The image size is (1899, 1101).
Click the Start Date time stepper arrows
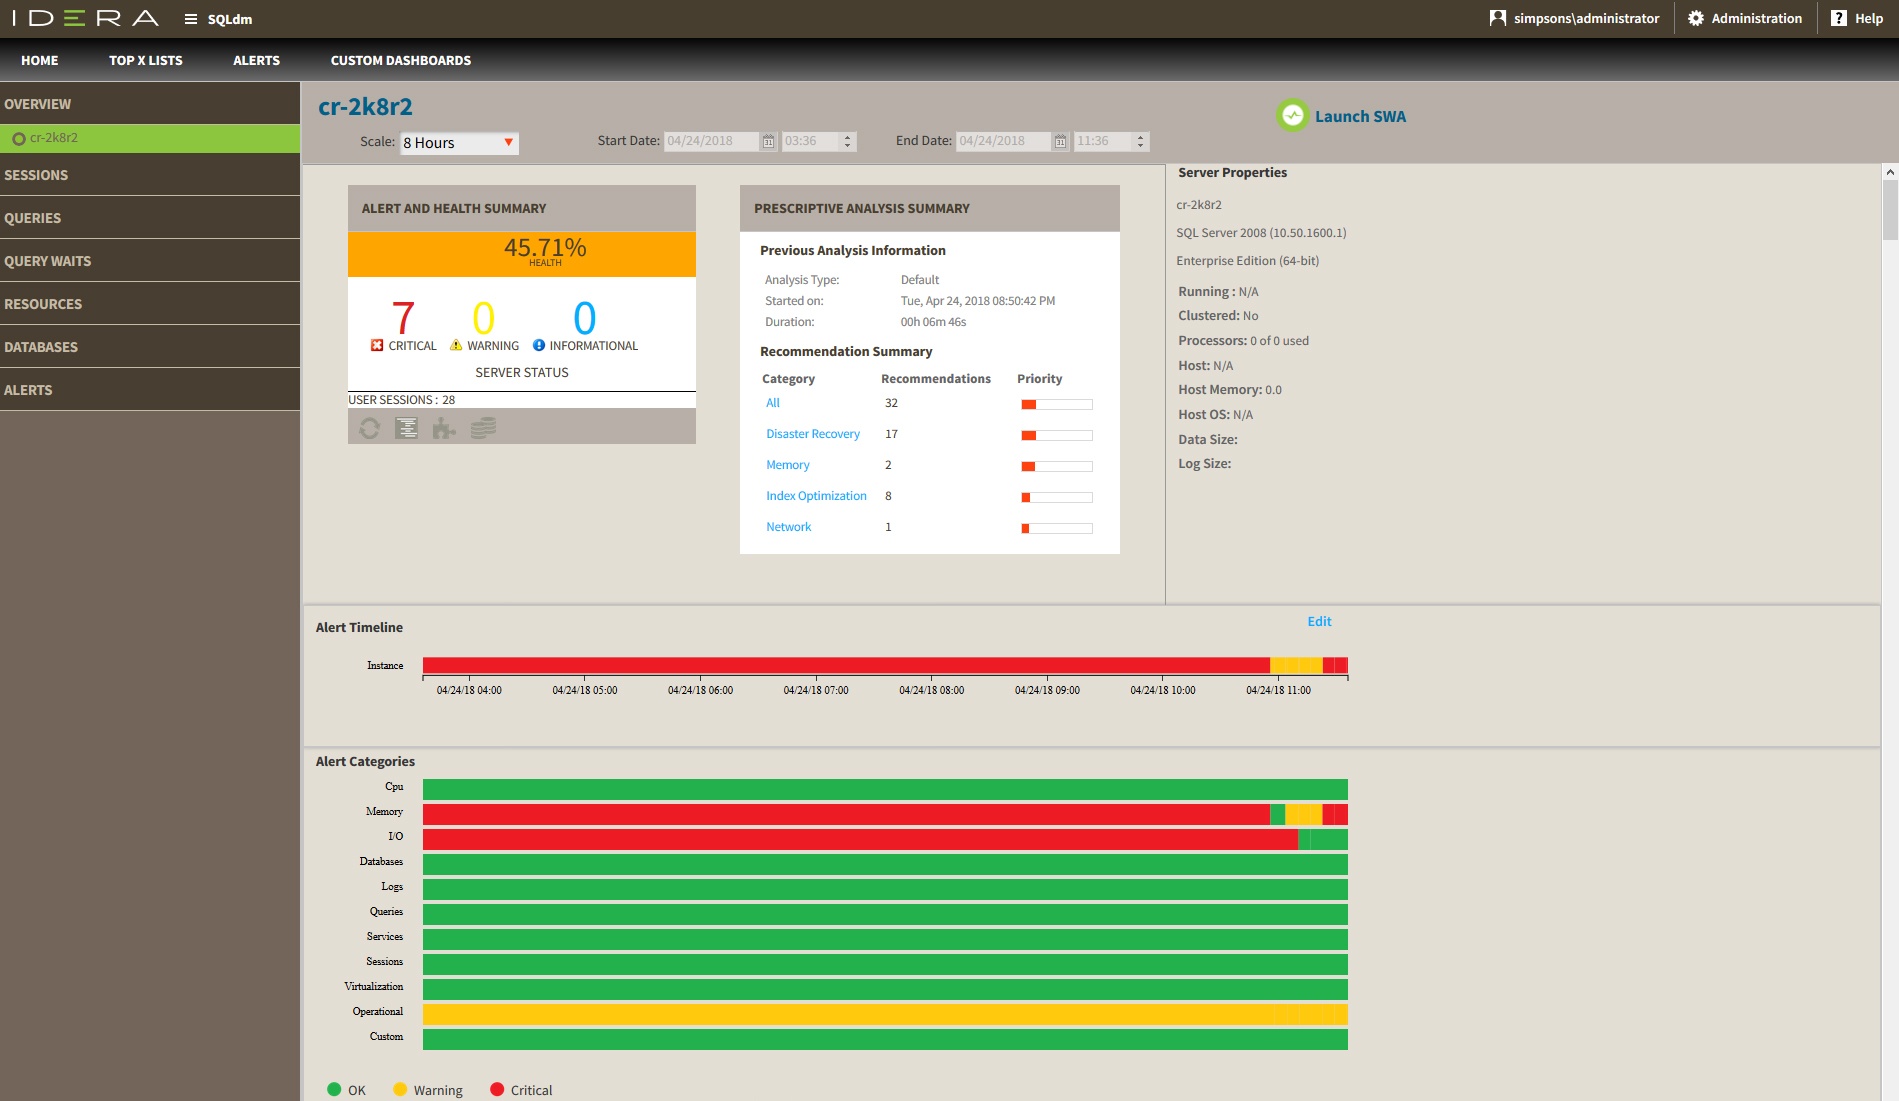[848, 142]
